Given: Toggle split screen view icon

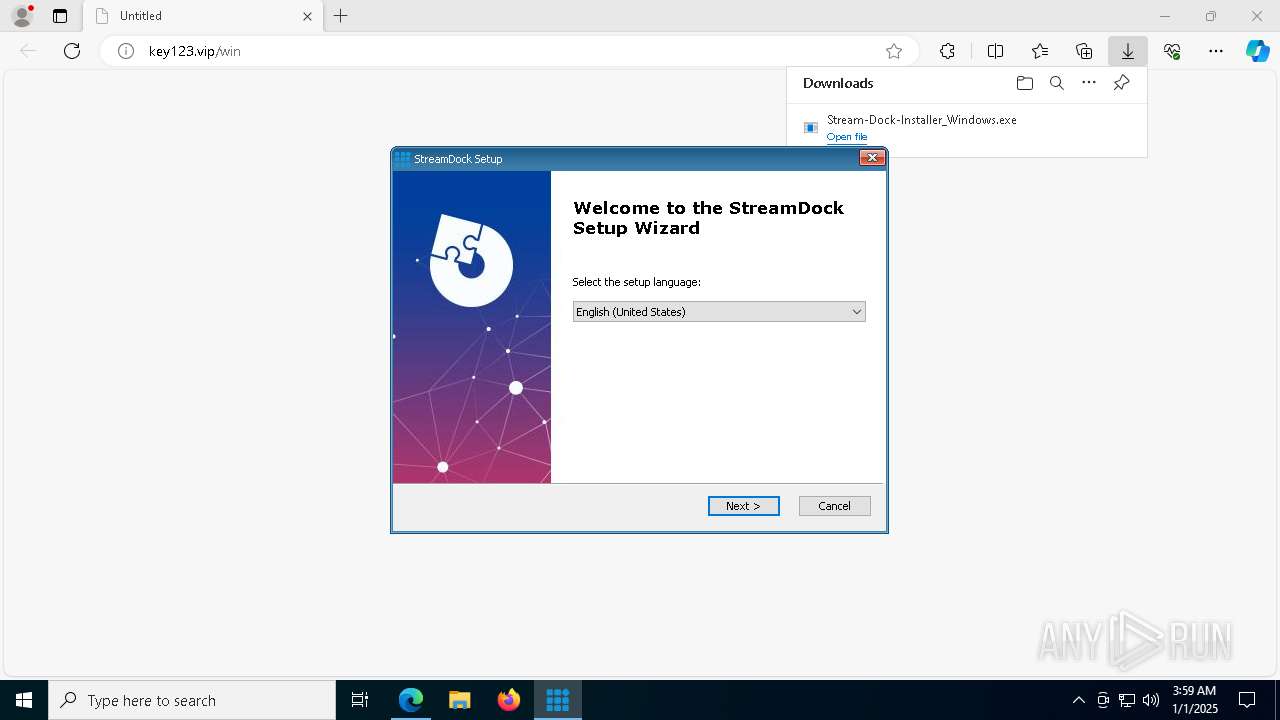Looking at the screenshot, I should click(x=995, y=51).
